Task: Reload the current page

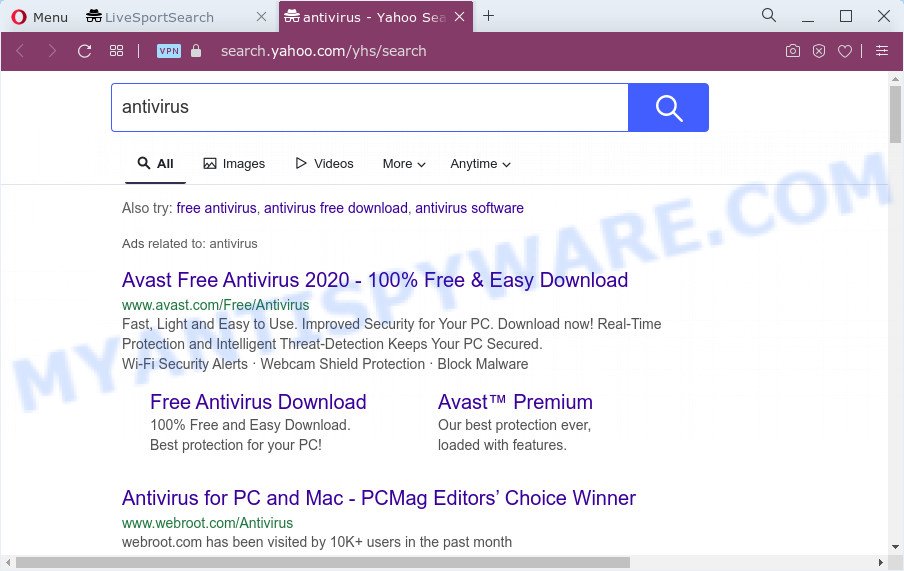Action: pyautogui.click(x=84, y=51)
